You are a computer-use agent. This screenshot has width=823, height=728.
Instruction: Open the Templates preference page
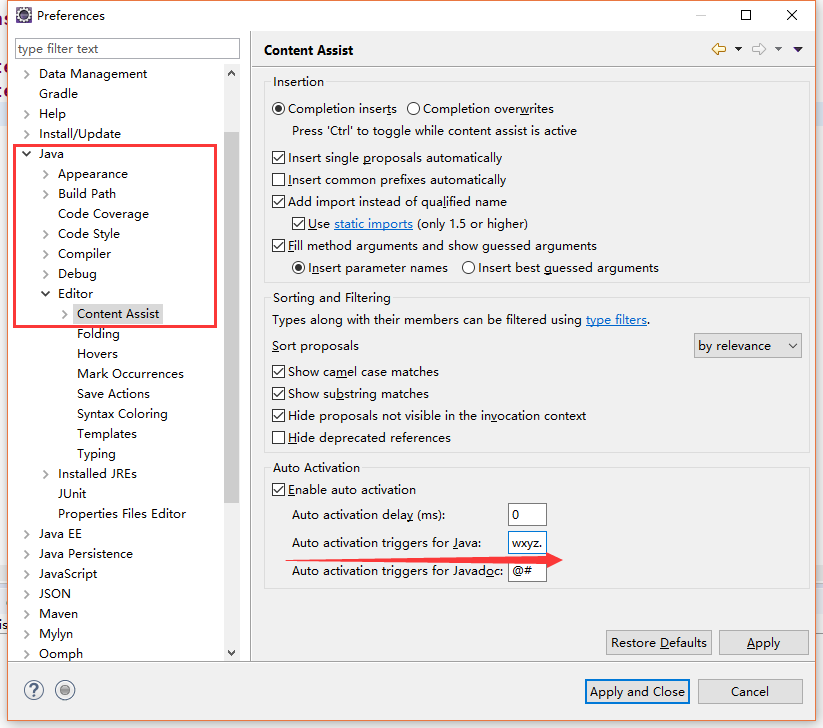click(107, 434)
